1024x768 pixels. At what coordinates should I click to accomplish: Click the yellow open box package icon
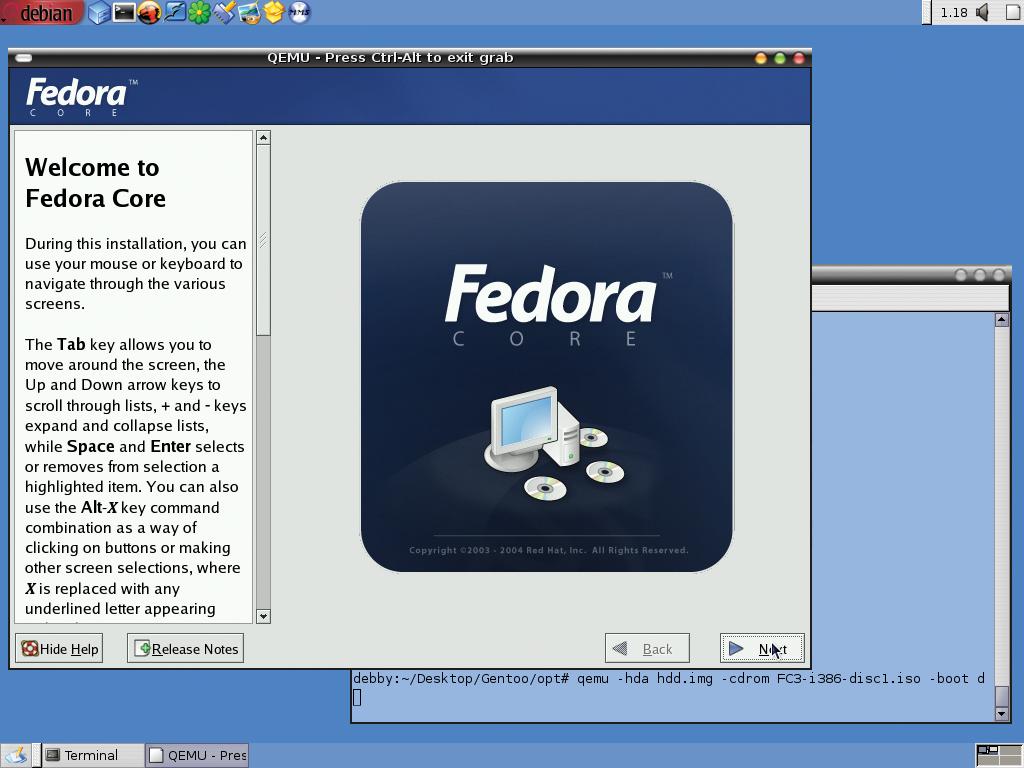(x=274, y=12)
